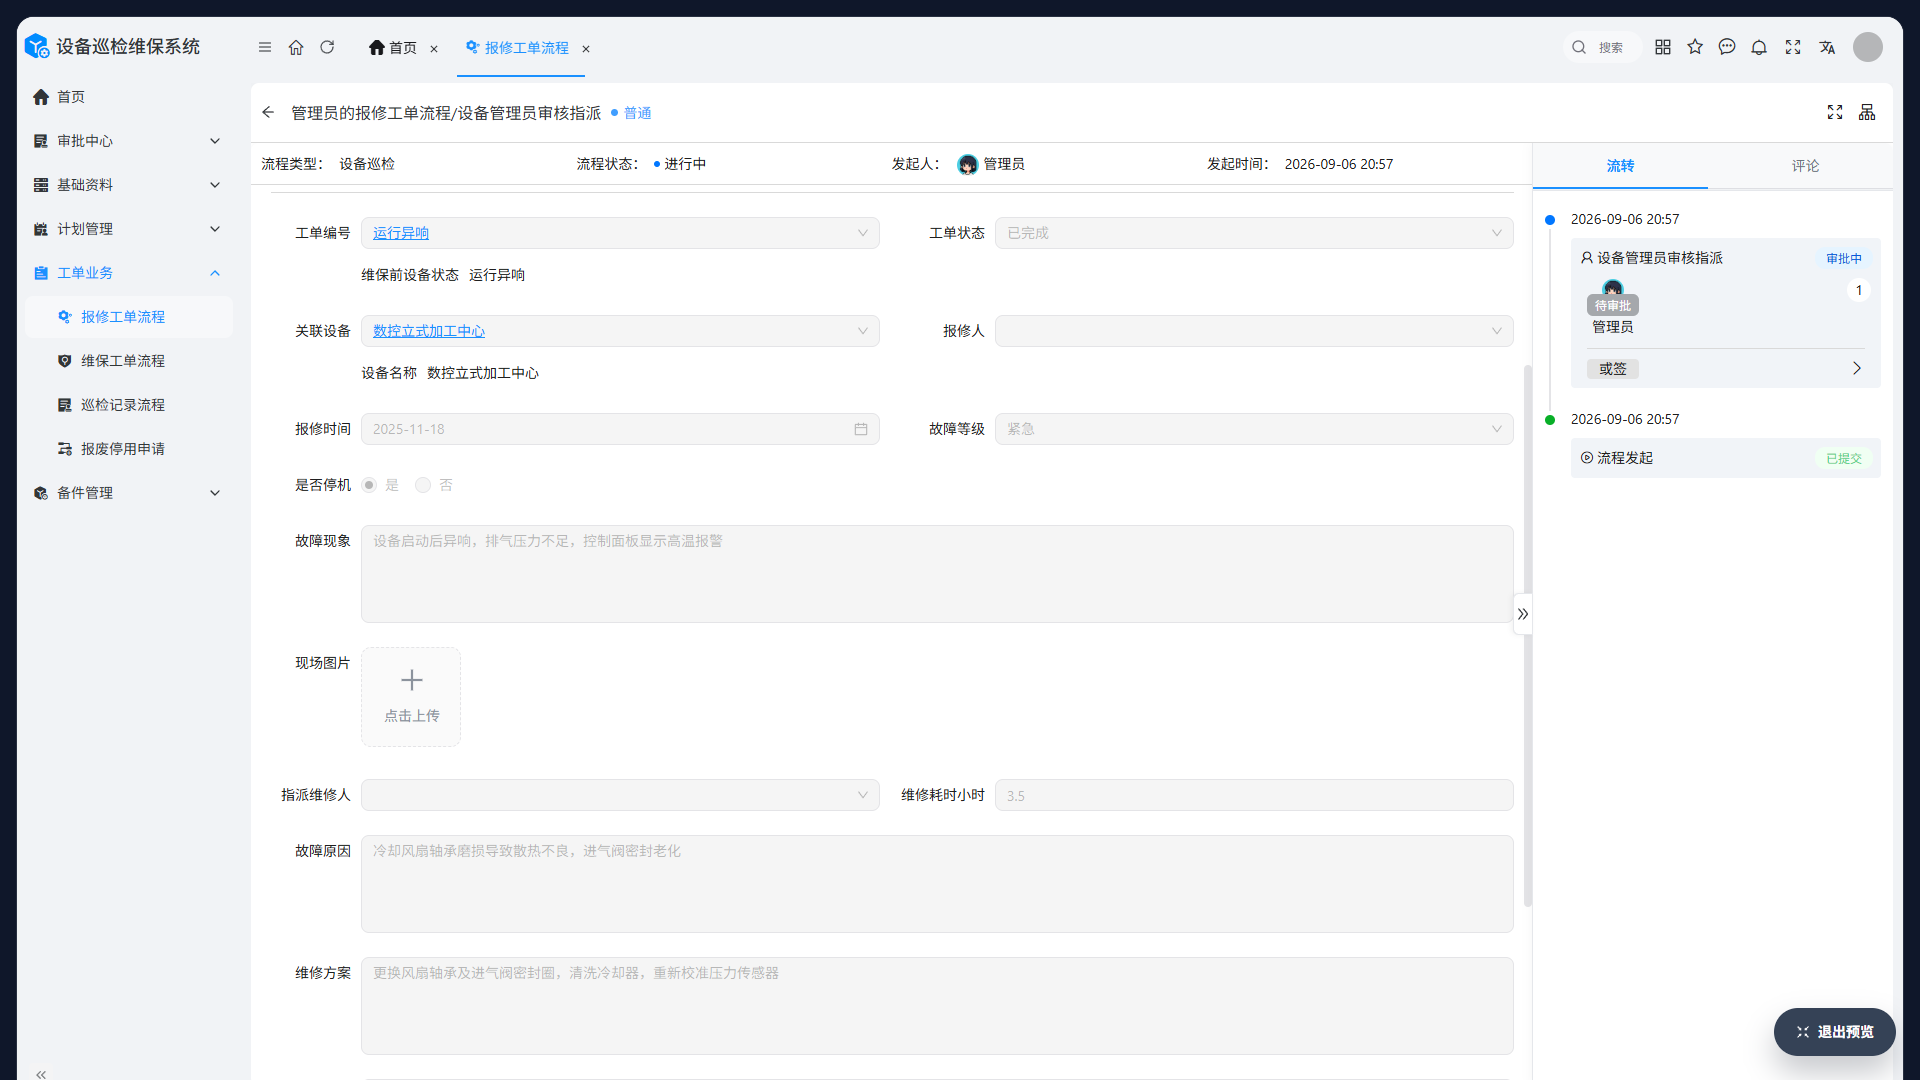Open the flowchart diagram icon
The height and width of the screenshot is (1080, 1920).
[1867, 113]
